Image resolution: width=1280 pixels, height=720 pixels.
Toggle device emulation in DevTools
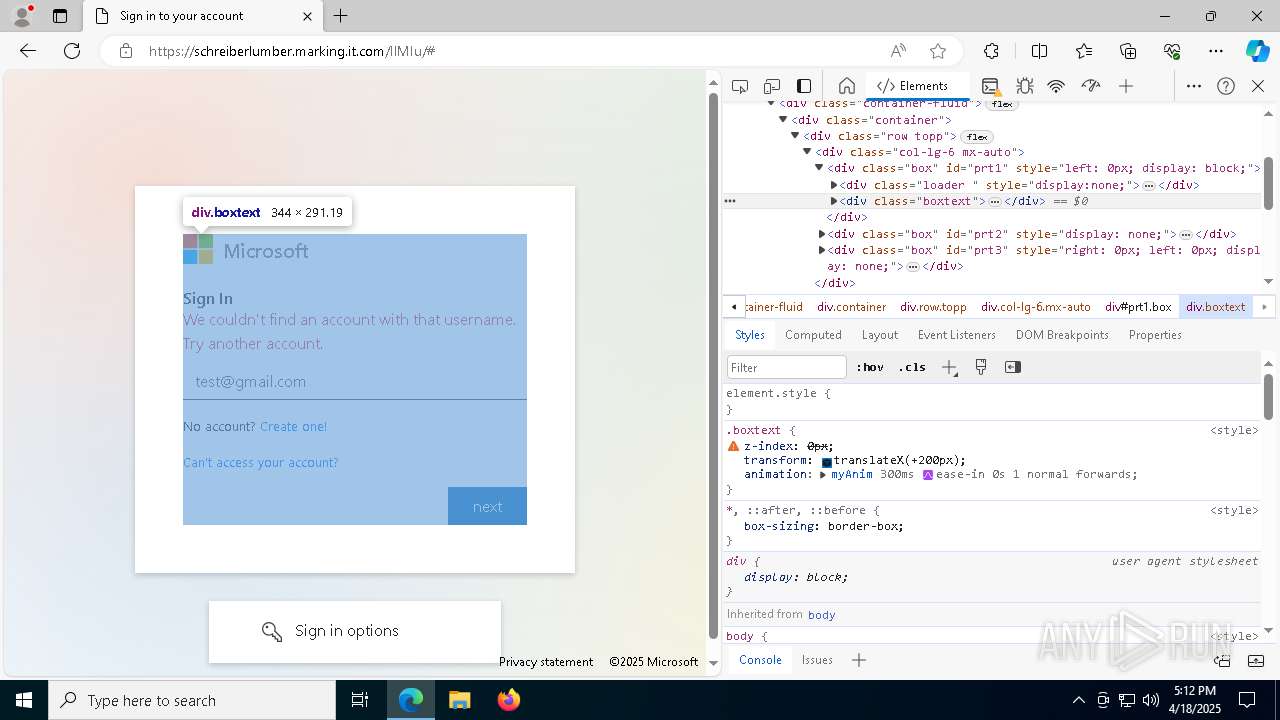(772, 86)
